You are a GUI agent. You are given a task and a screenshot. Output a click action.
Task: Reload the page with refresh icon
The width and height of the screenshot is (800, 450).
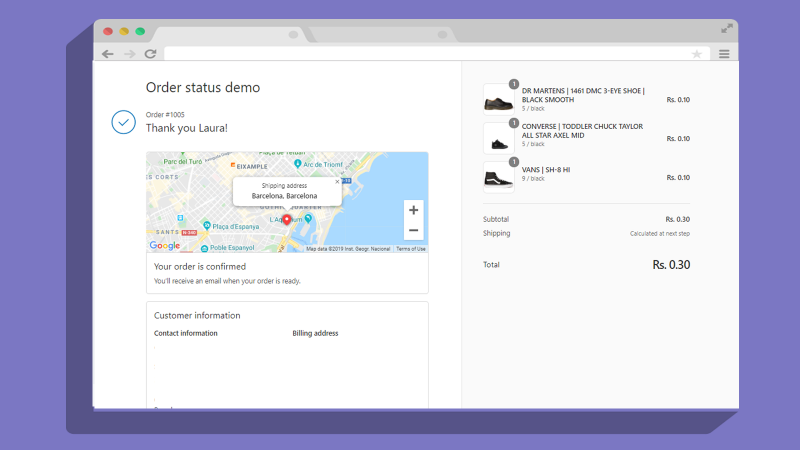(151, 54)
